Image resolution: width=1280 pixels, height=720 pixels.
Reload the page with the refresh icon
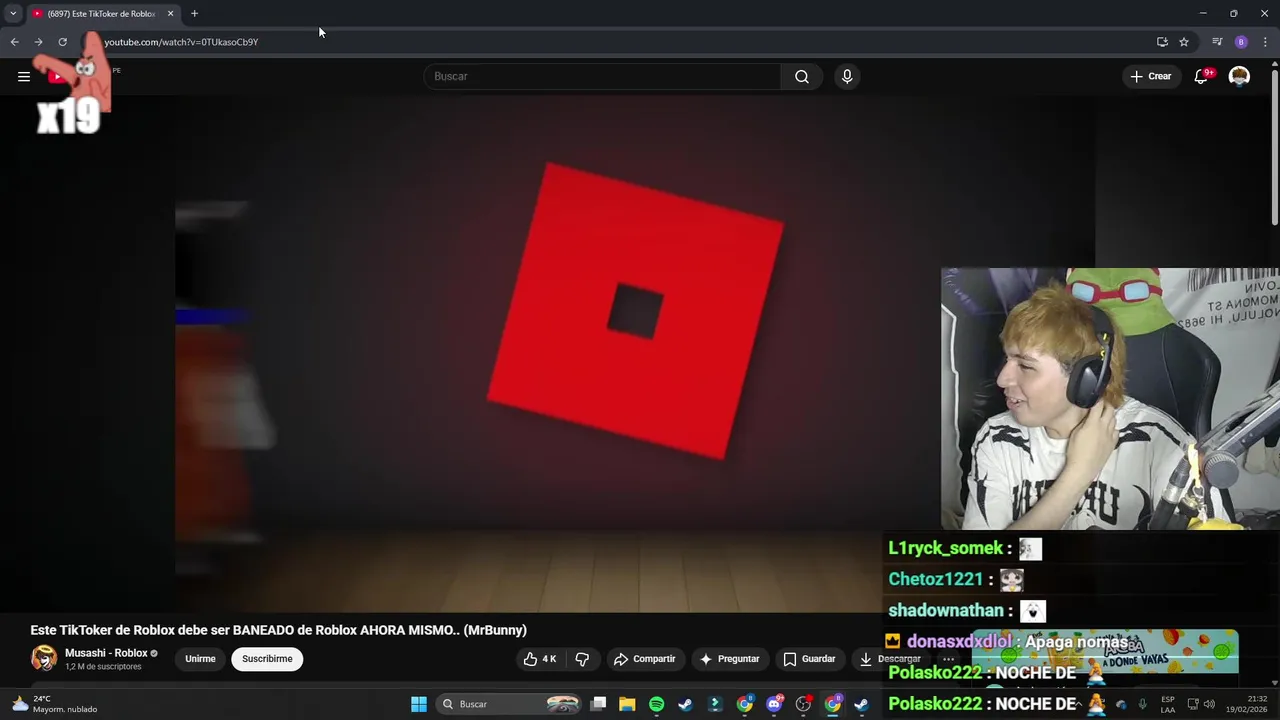pyautogui.click(x=62, y=42)
